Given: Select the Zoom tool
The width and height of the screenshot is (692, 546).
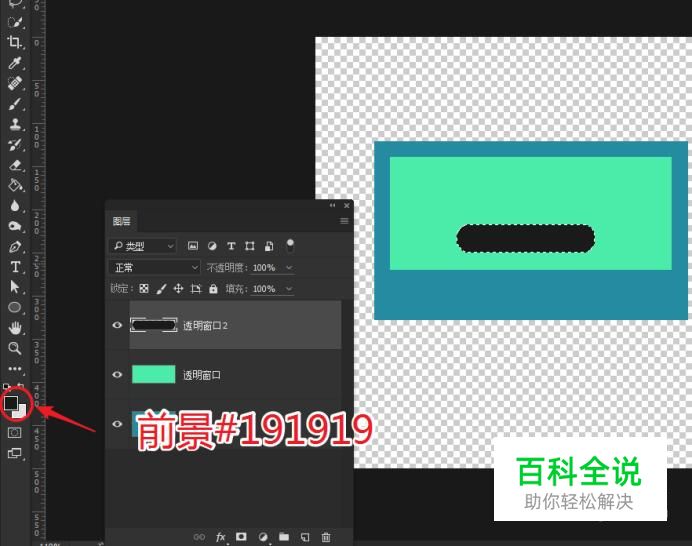Looking at the screenshot, I should tap(15, 348).
